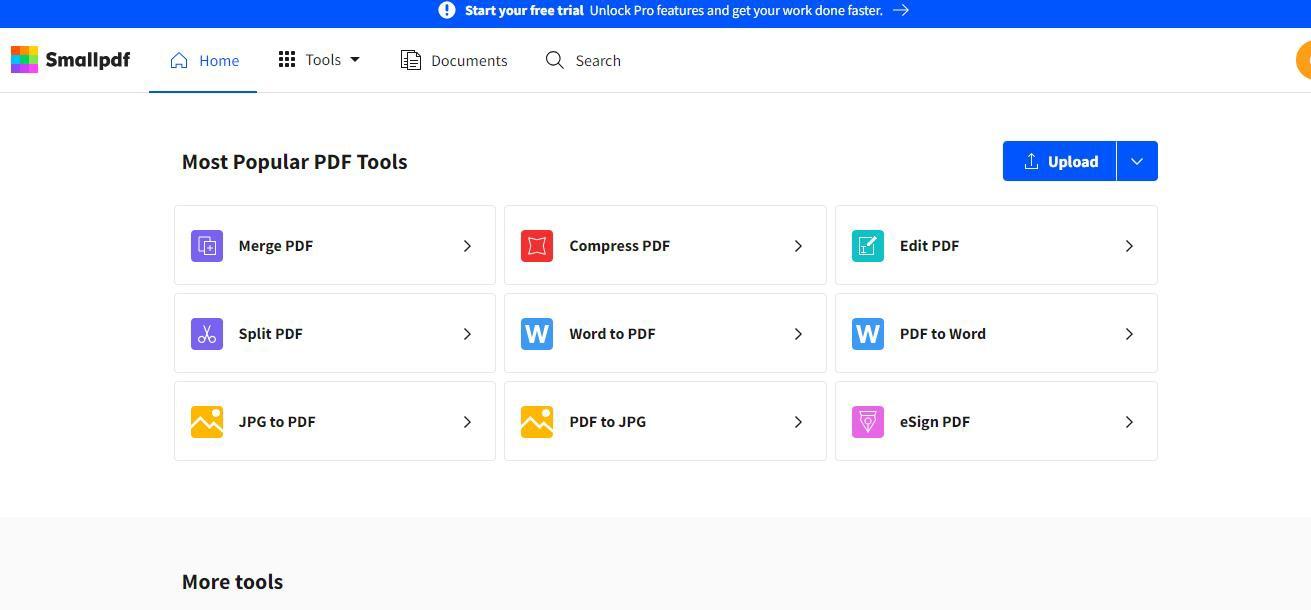Screen dimensions: 1311x610
Task: Click the Smallpdf logo
Action: pos(70,60)
